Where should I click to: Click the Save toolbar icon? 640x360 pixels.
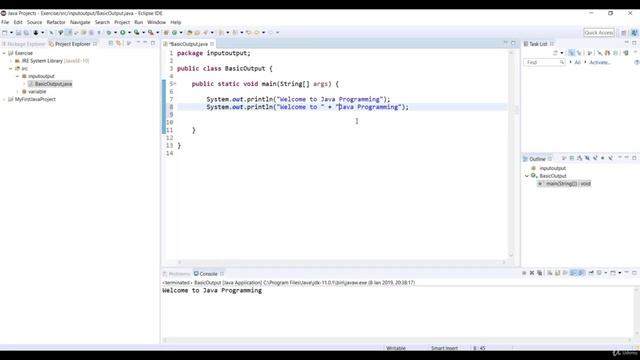click(x=18, y=33)
